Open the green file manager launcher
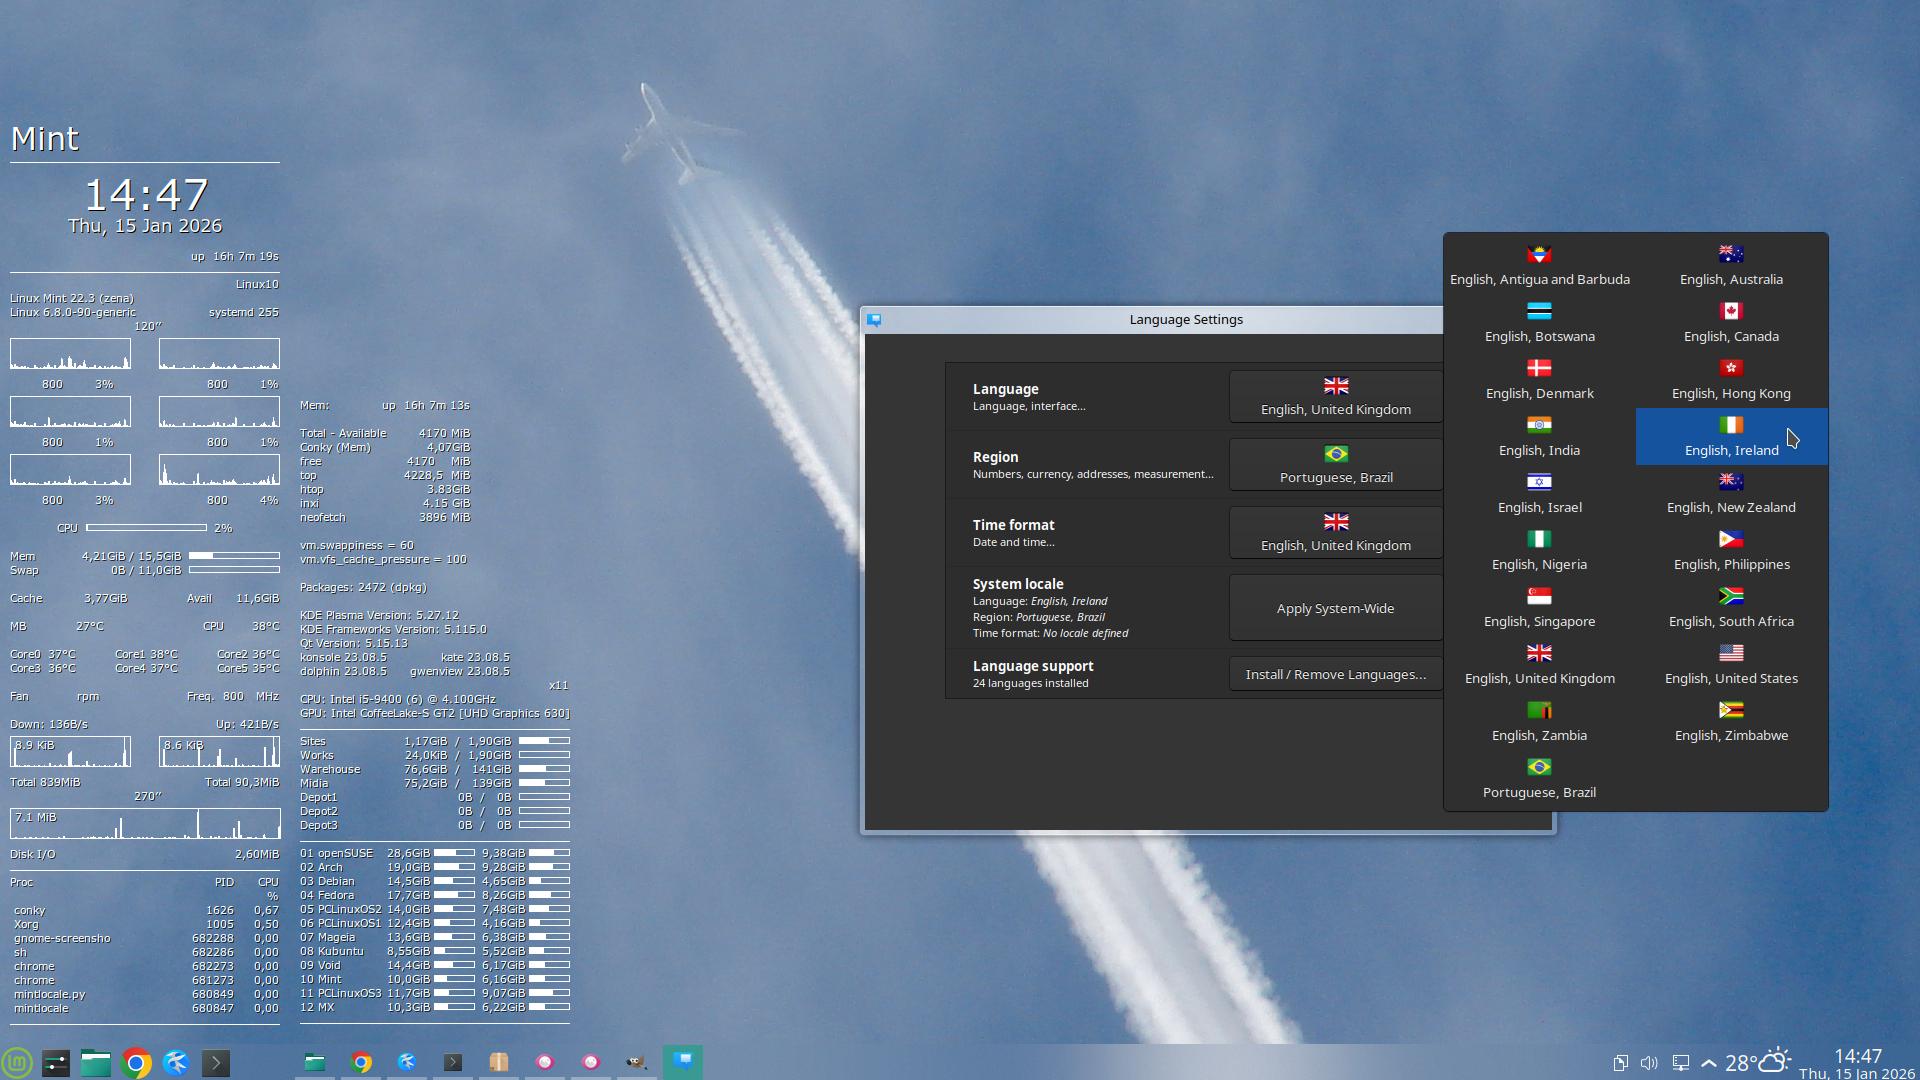The image size is (1920, 1080). click(x=96, y=1062)
